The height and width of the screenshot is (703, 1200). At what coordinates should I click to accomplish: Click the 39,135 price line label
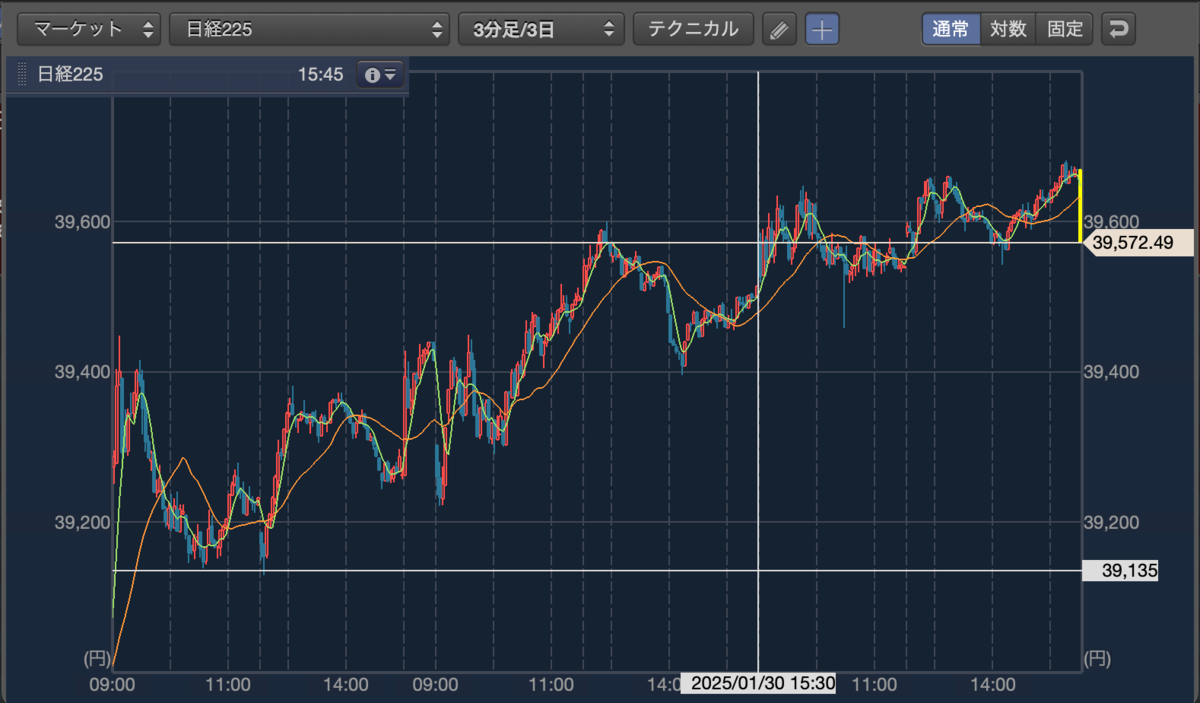(1120, 571)
